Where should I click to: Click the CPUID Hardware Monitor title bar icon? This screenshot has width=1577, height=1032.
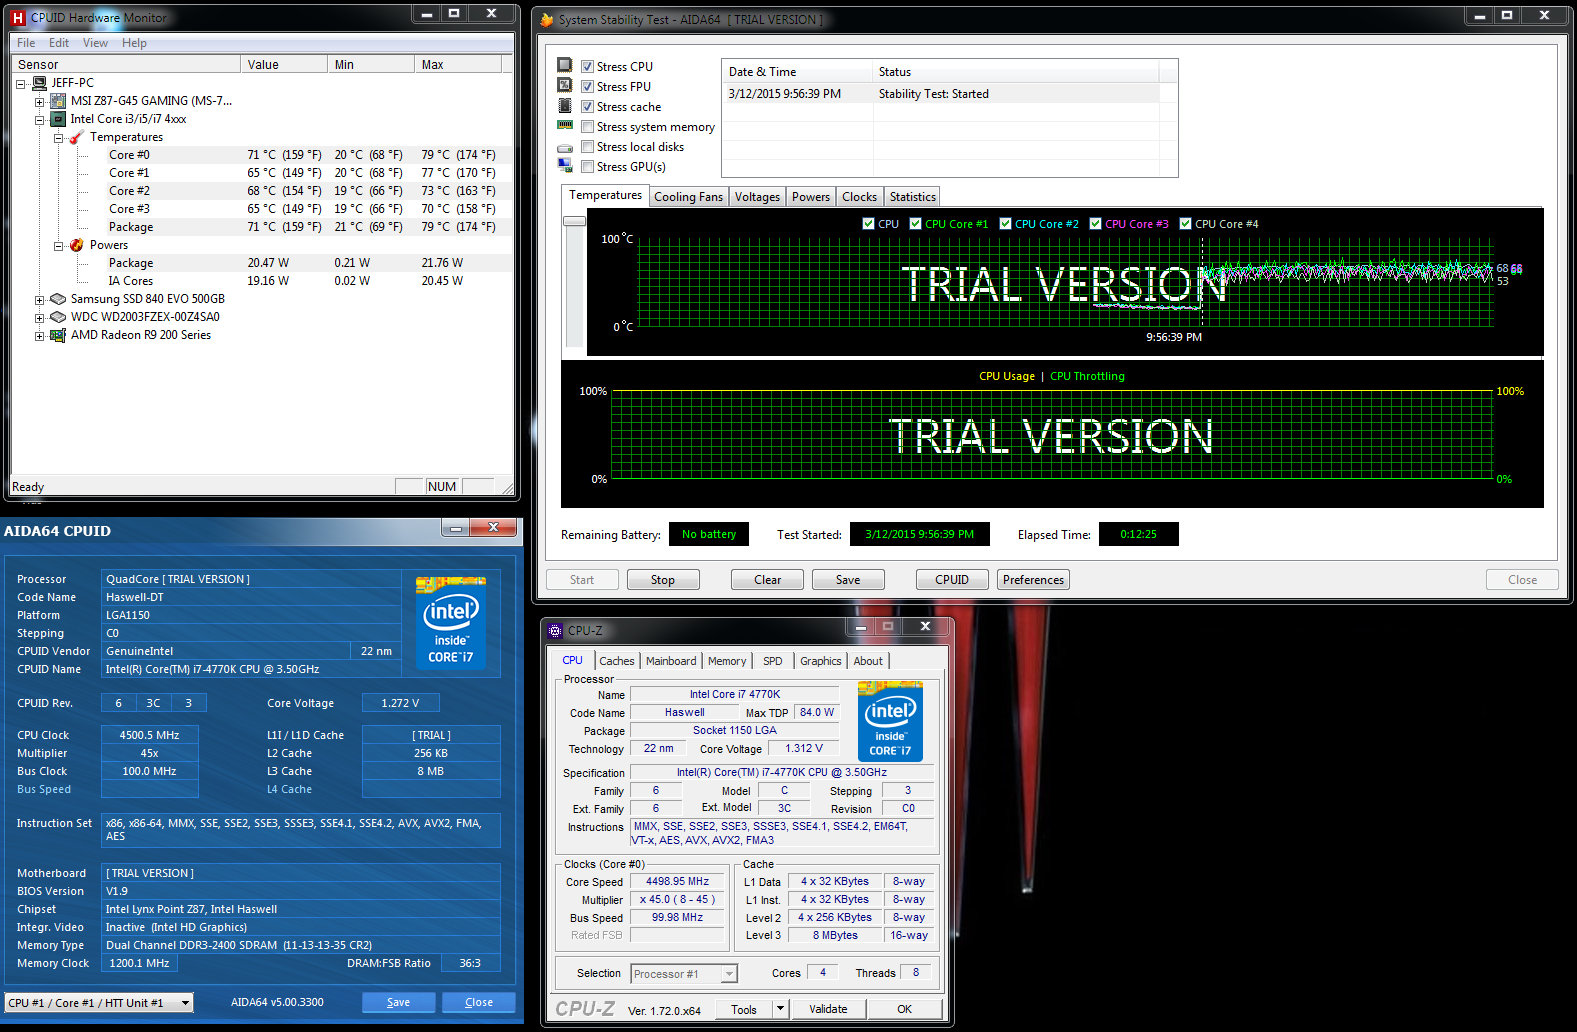click(18, 18)
